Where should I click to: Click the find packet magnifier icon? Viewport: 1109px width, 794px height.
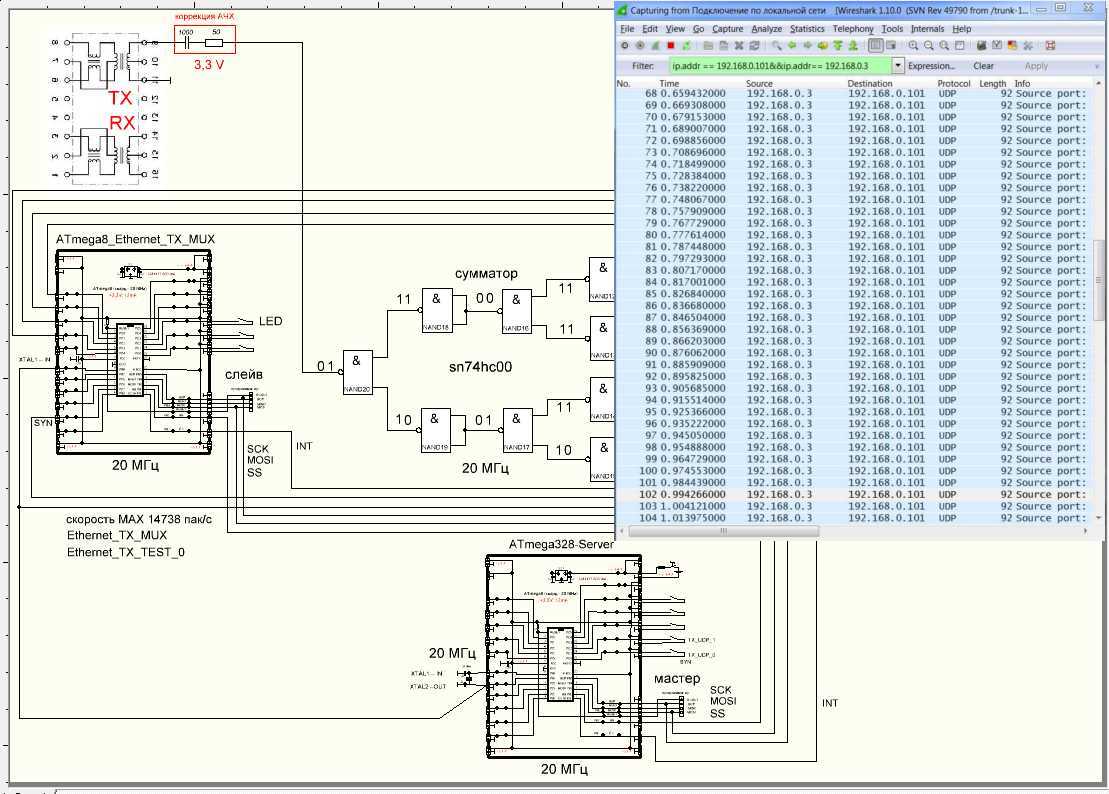pos(777,46)
